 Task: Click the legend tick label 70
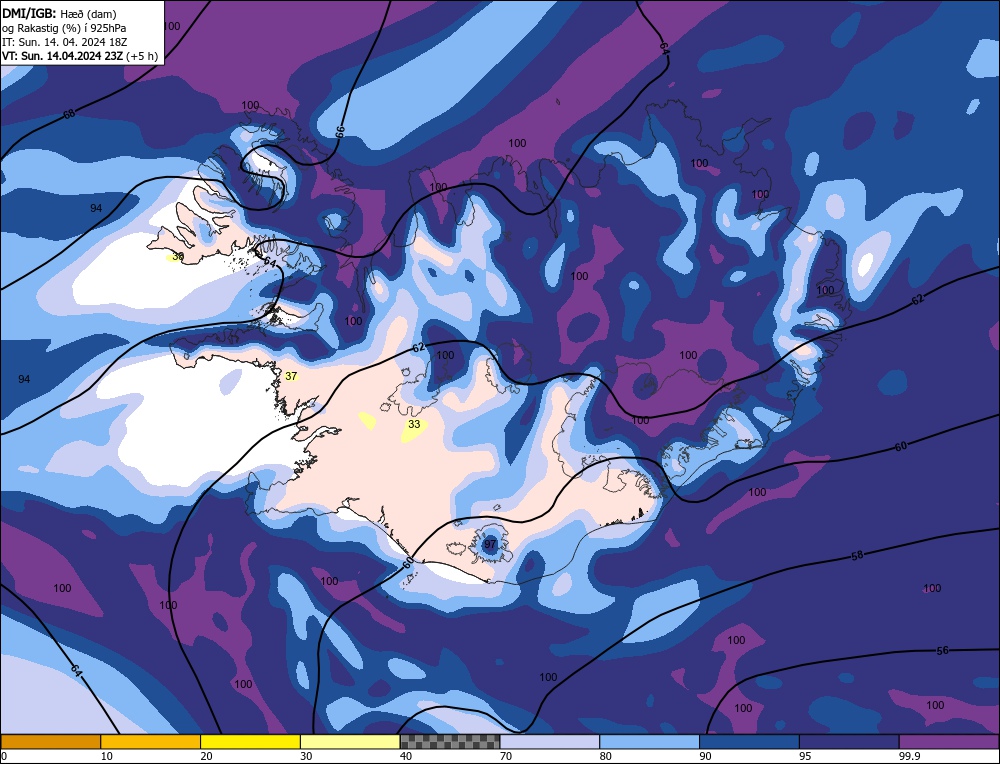(x=506, y=756)
